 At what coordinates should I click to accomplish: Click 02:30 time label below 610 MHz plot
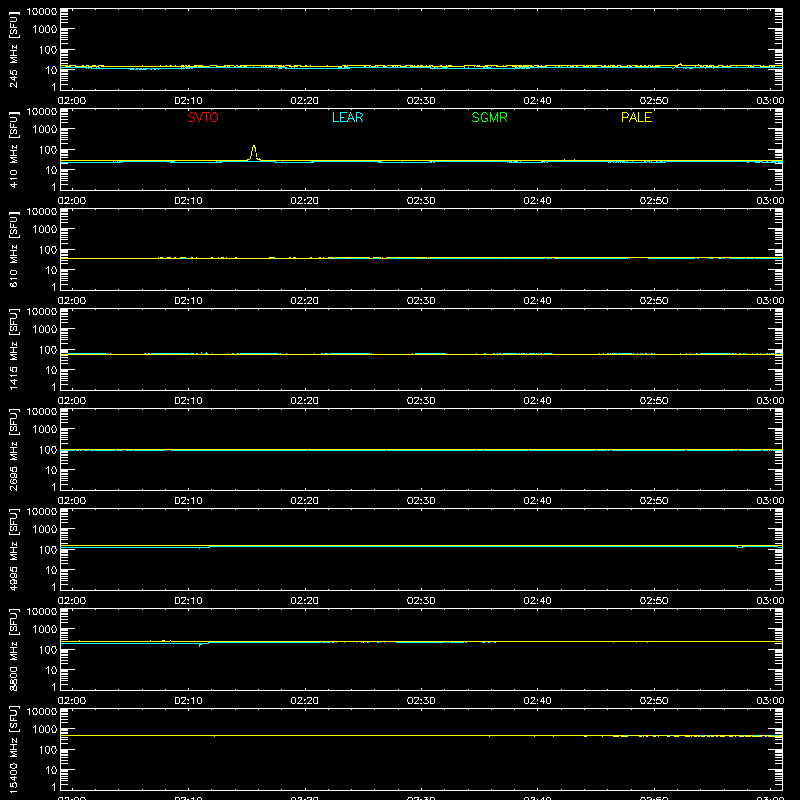pos(421,301)
